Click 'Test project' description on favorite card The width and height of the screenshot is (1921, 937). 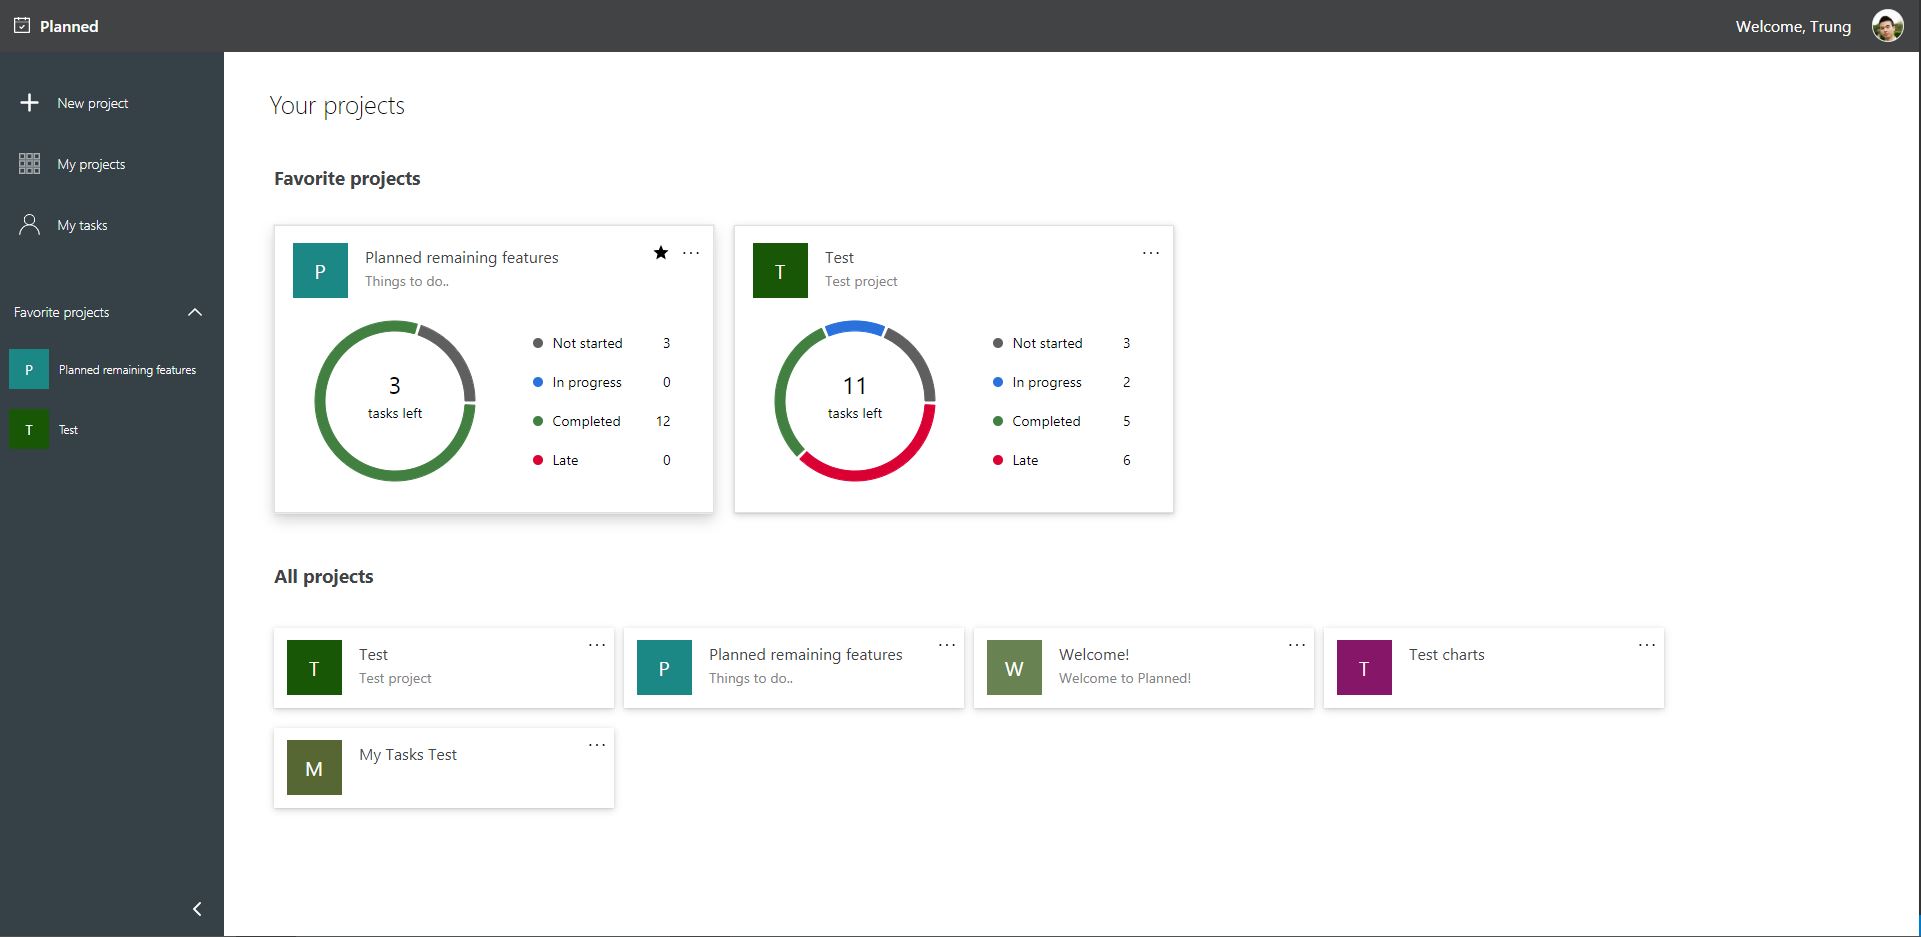tap(861, 281)
